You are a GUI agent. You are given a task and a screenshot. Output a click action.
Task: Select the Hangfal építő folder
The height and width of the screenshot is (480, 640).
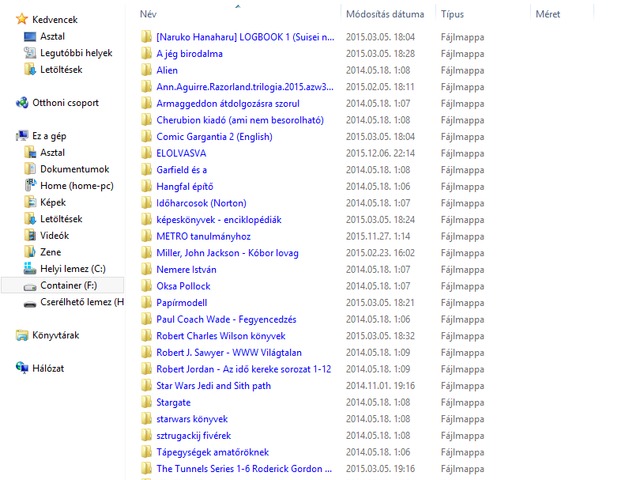point(185,187)
